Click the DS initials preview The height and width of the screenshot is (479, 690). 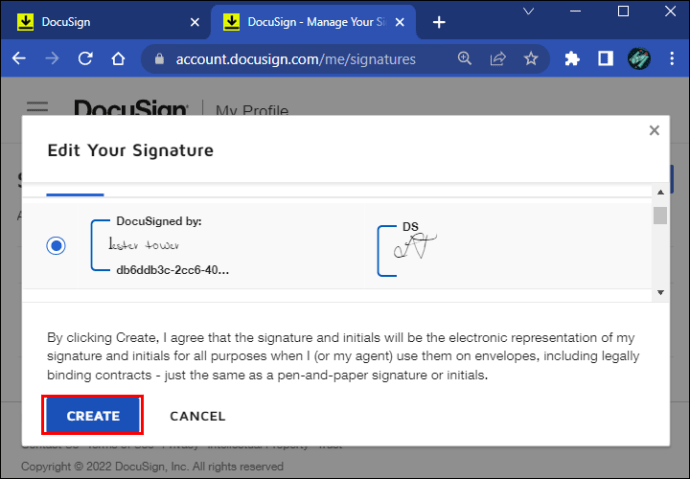tap(407, 249)
